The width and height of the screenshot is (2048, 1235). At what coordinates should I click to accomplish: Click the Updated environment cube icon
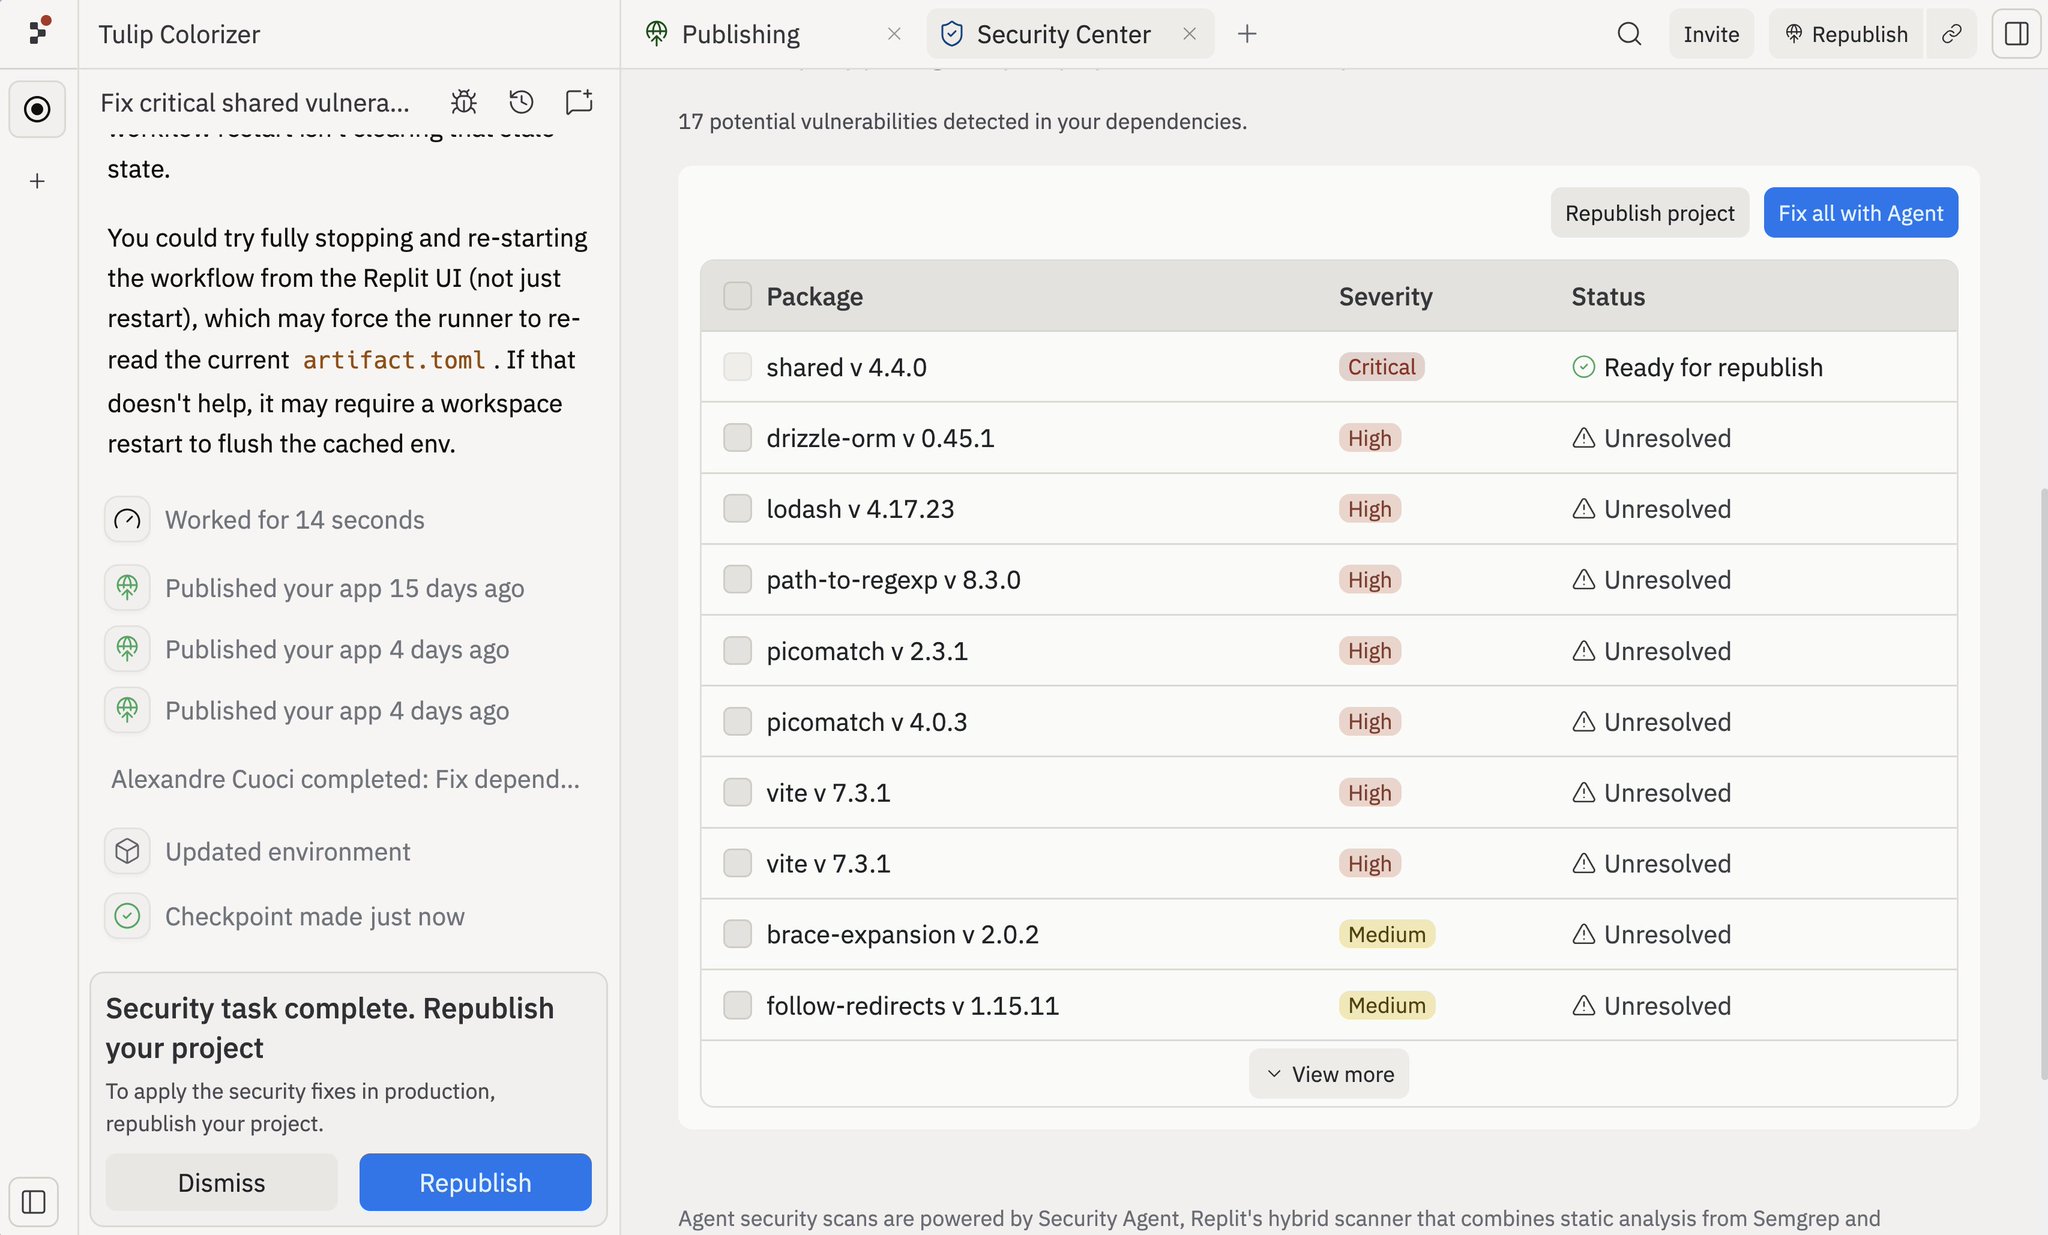[127, 852]
